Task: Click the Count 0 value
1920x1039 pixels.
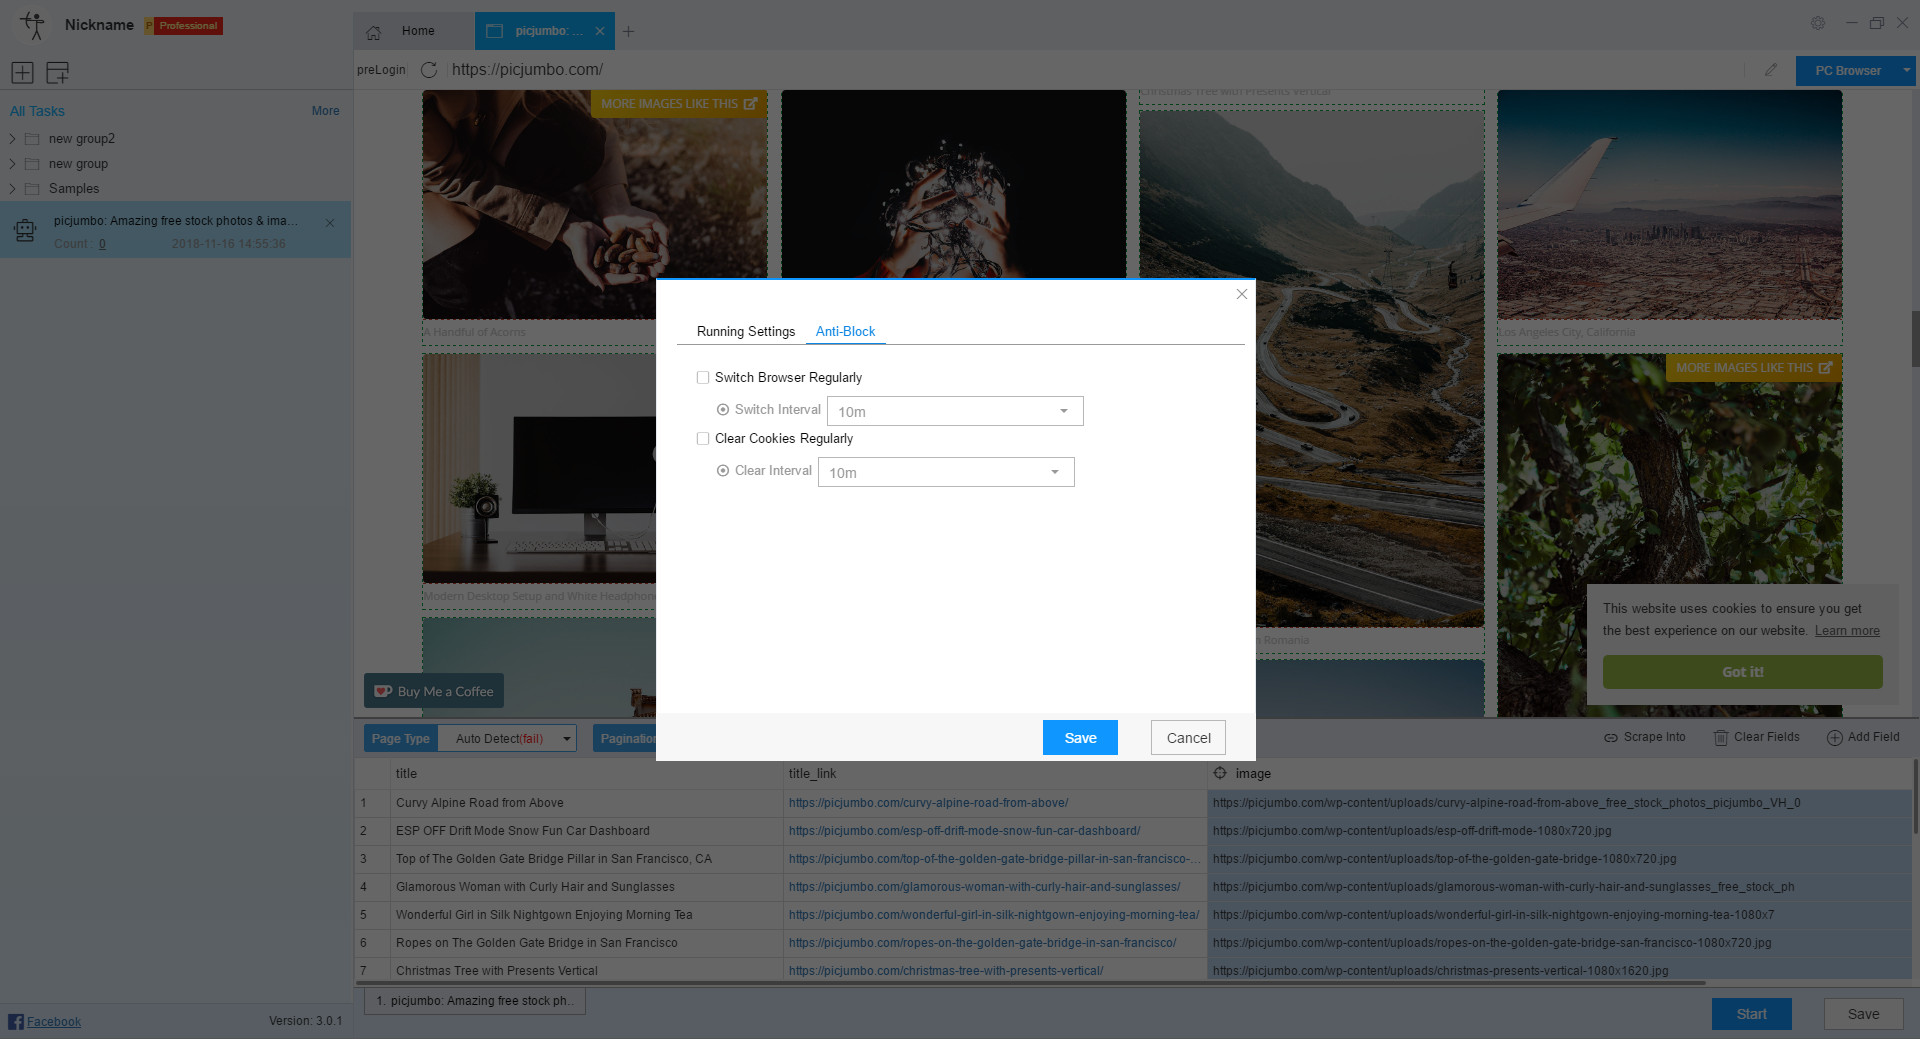Action: click(x=102, y=244)
